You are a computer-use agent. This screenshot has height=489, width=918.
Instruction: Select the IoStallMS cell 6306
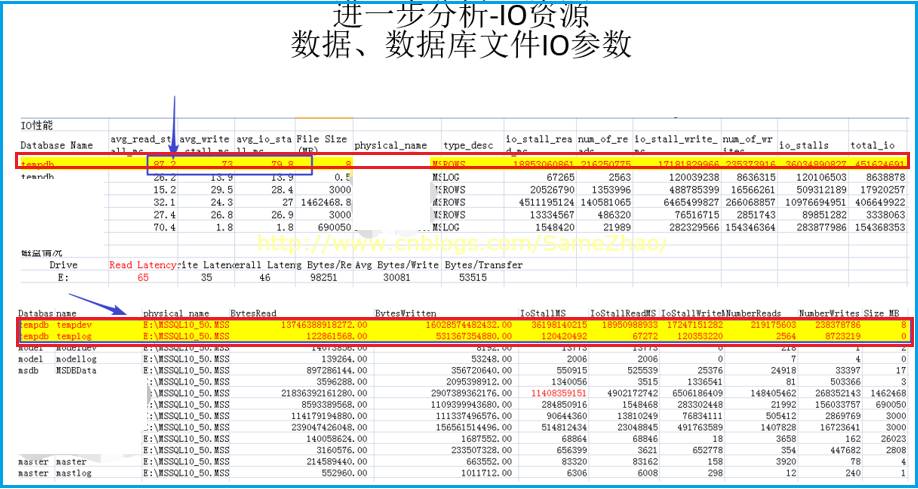coord(575,473)
